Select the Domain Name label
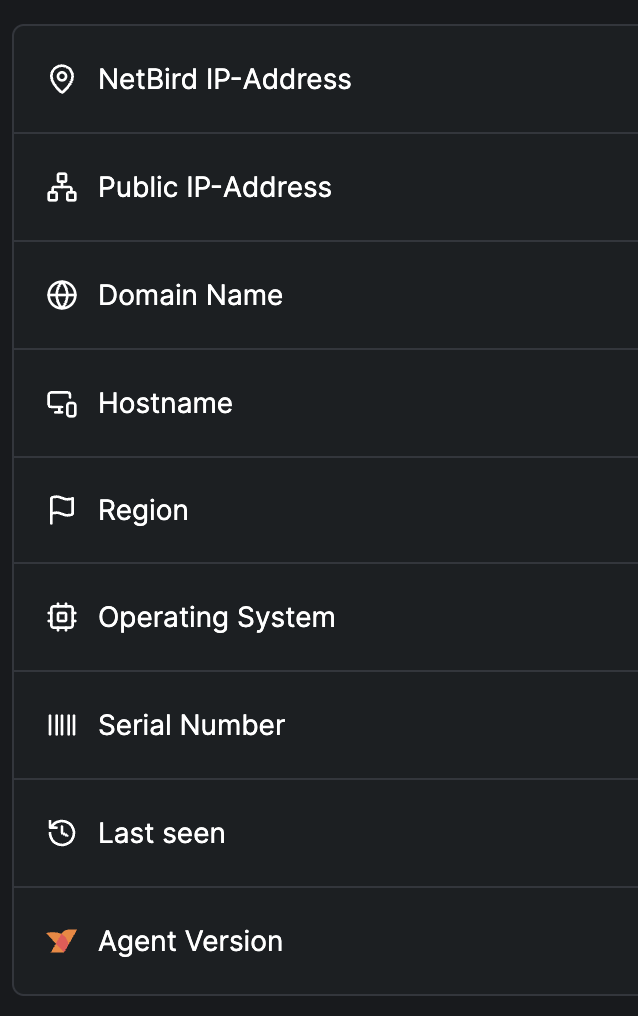Image resolution: width=638 pixels, height=1016 pixels. coord(190,295)
